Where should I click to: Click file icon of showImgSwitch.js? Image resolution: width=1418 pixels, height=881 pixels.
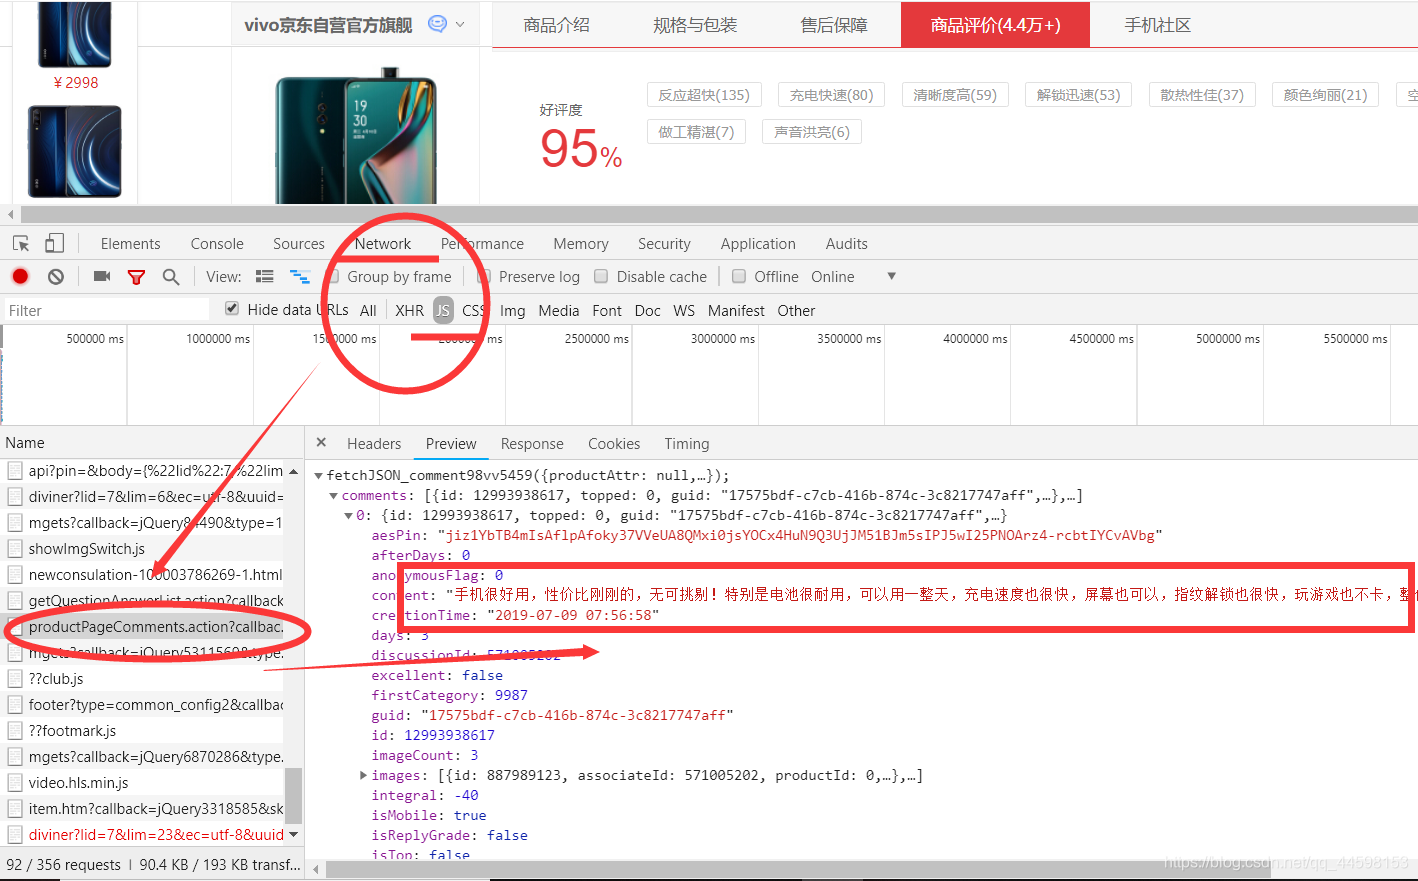(x=15, y=548)
